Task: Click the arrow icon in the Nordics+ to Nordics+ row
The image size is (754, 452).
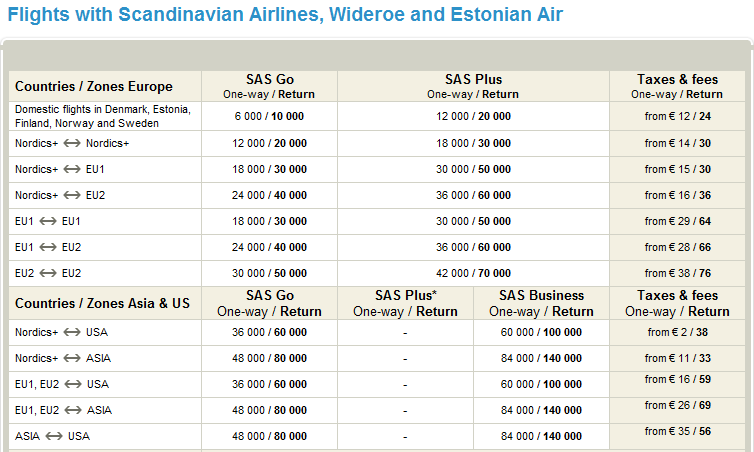Action: click(x=71, y=143)
